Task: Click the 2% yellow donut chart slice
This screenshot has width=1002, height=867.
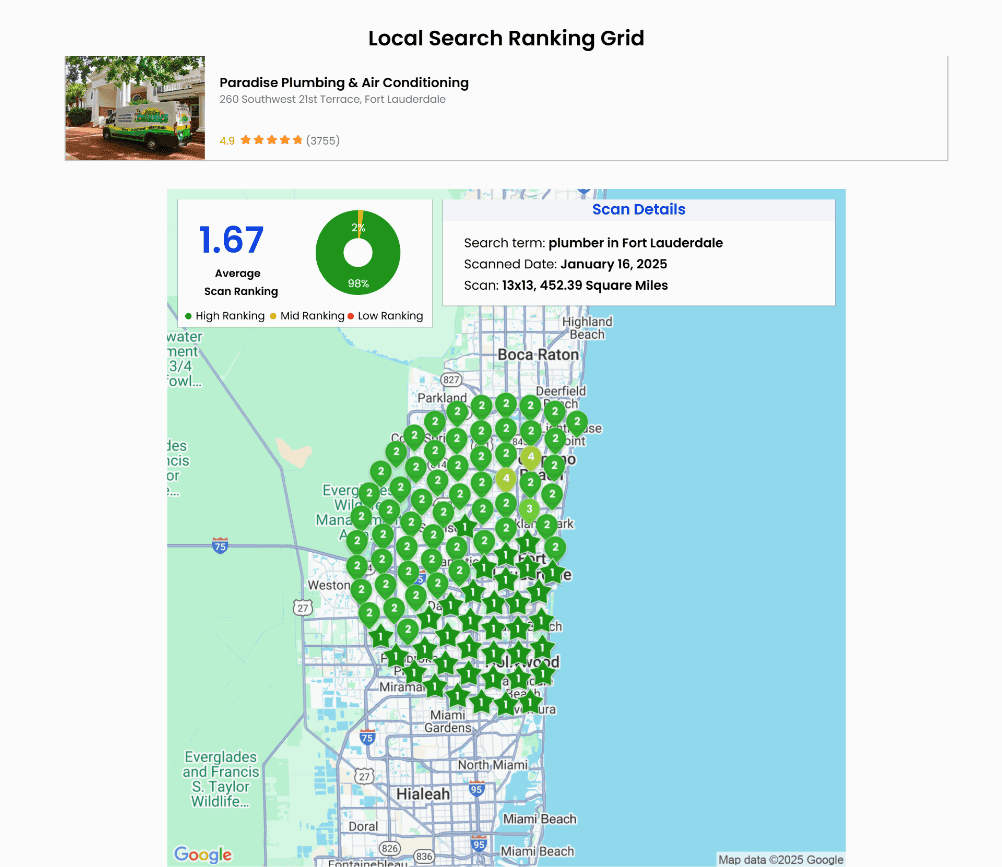Action: point(360,225)
